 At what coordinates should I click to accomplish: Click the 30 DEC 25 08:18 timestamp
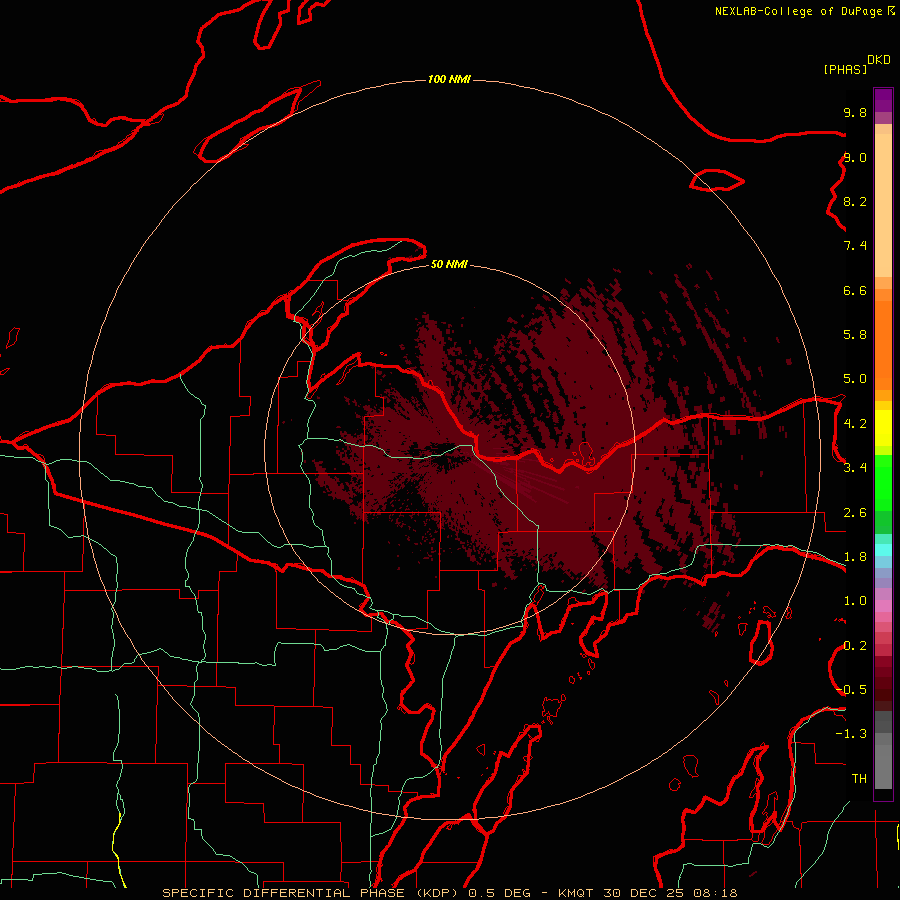click(x=670, y=893)
